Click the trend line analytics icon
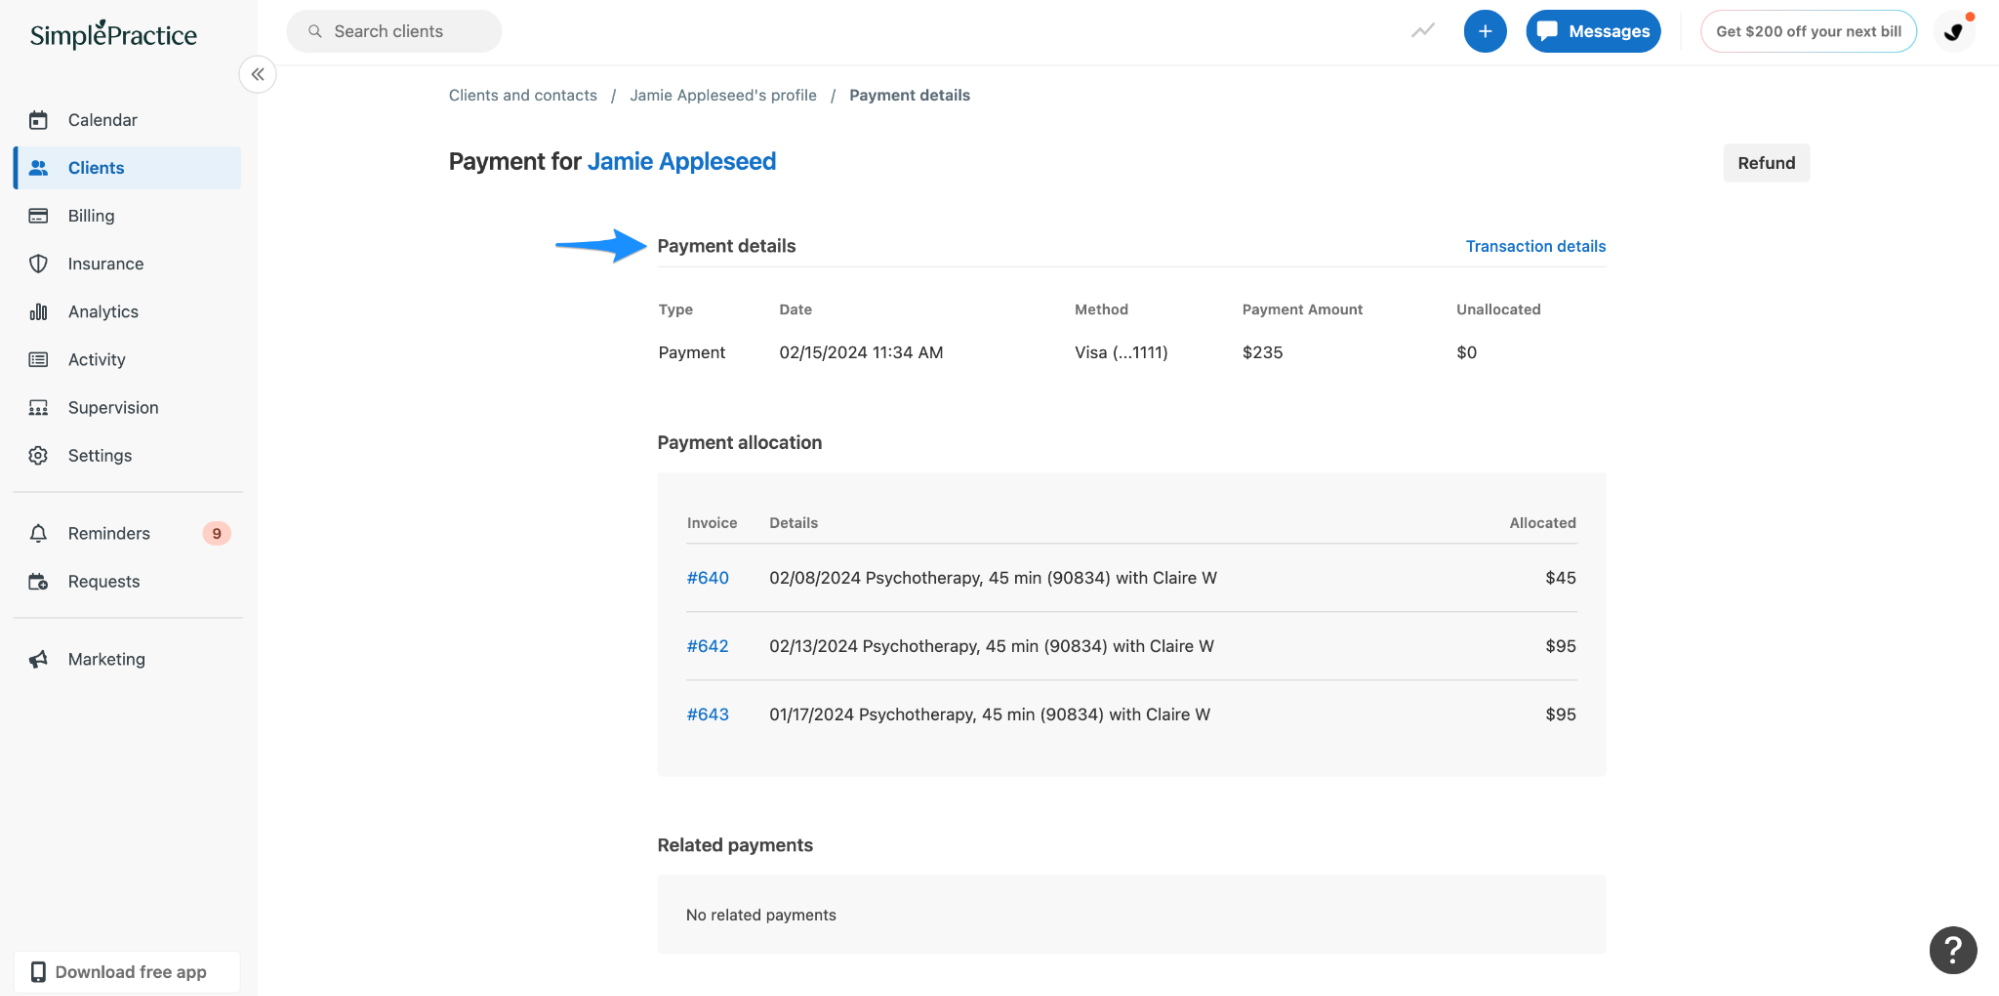 [x=1423, y=31]
